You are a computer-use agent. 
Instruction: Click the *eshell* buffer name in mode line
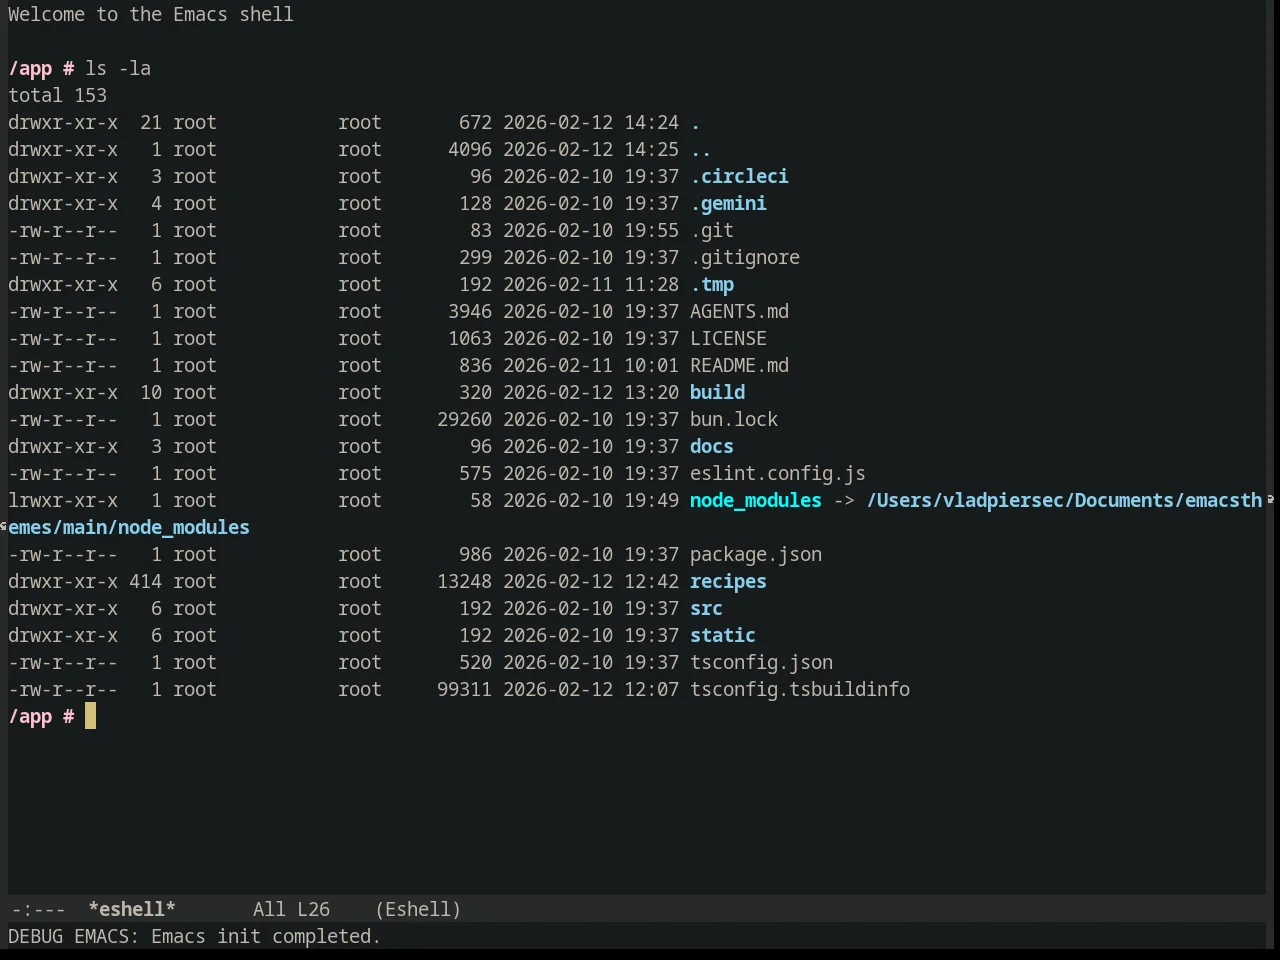(132, 910)
